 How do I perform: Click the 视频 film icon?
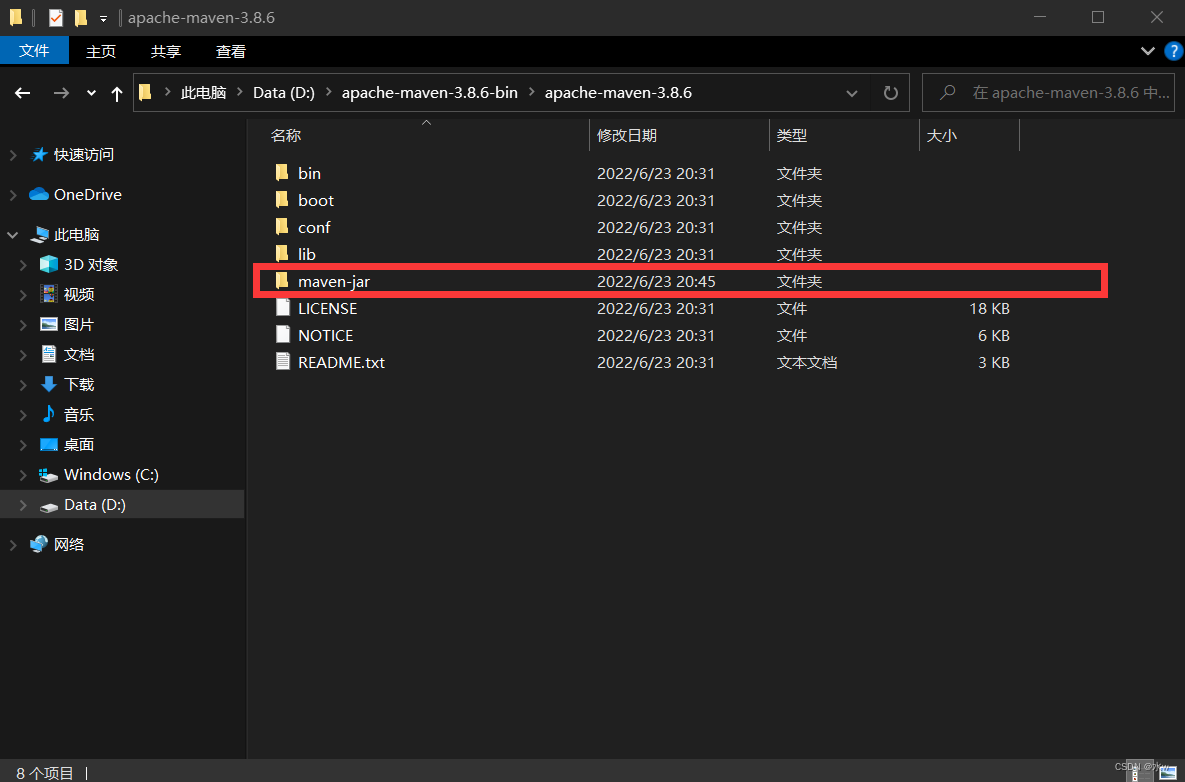(49, 294)
